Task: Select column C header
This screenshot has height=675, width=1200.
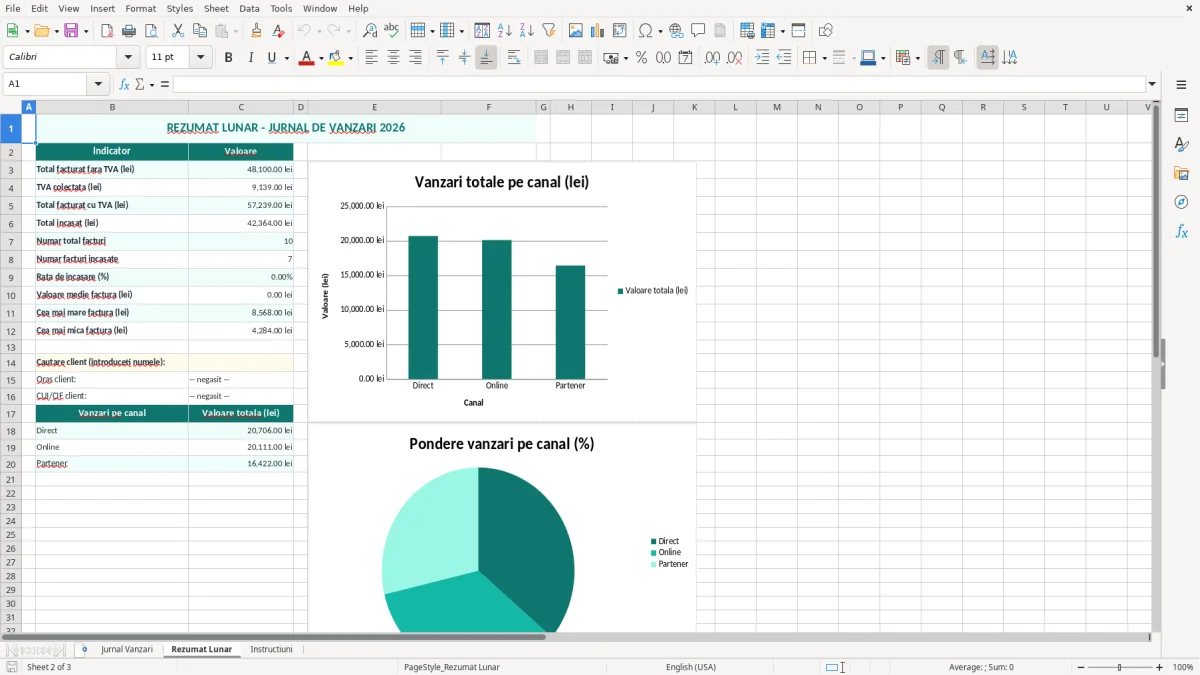Action: click(x=241, y=107)
